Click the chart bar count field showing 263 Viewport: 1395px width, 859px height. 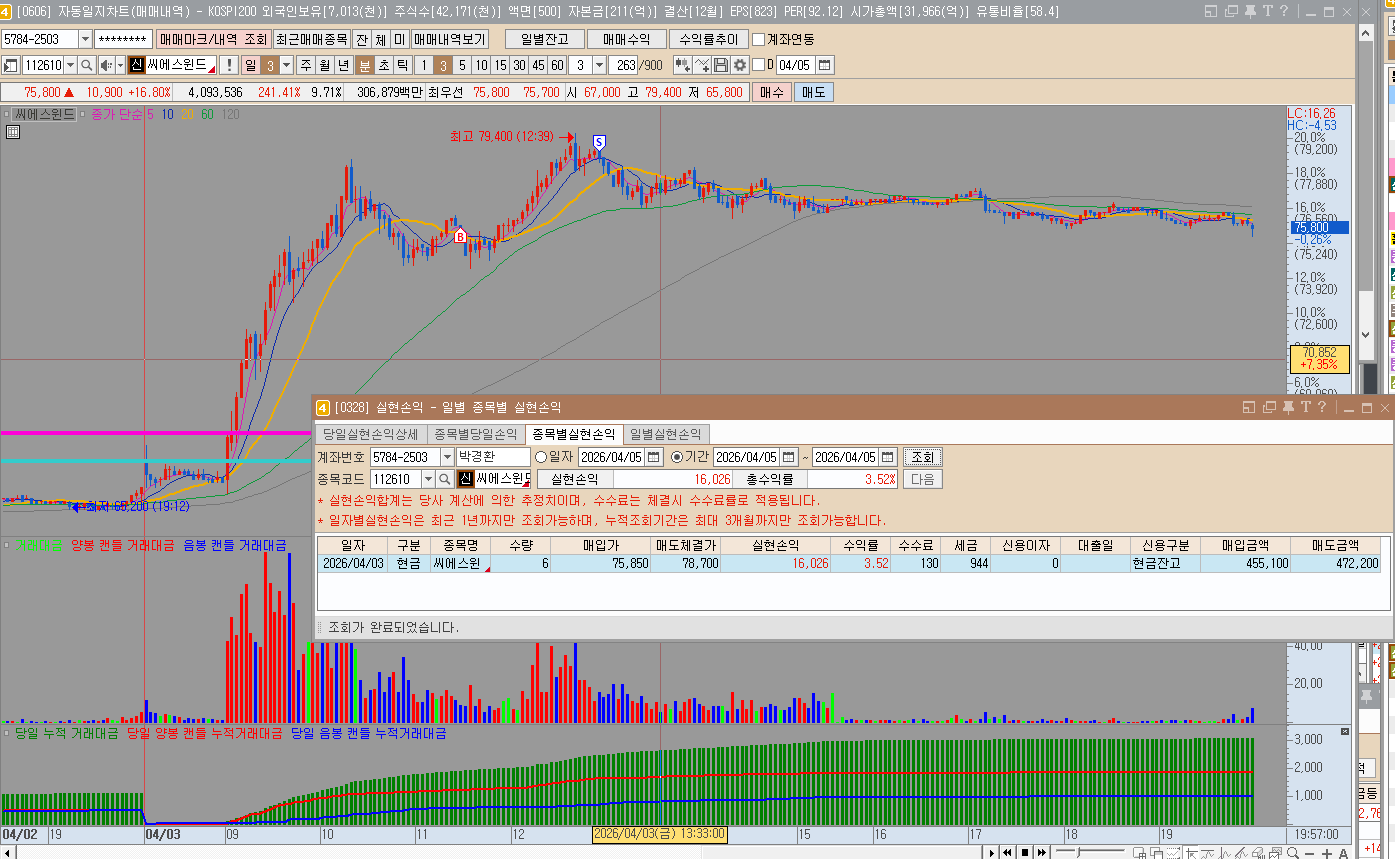coord(624,65)
